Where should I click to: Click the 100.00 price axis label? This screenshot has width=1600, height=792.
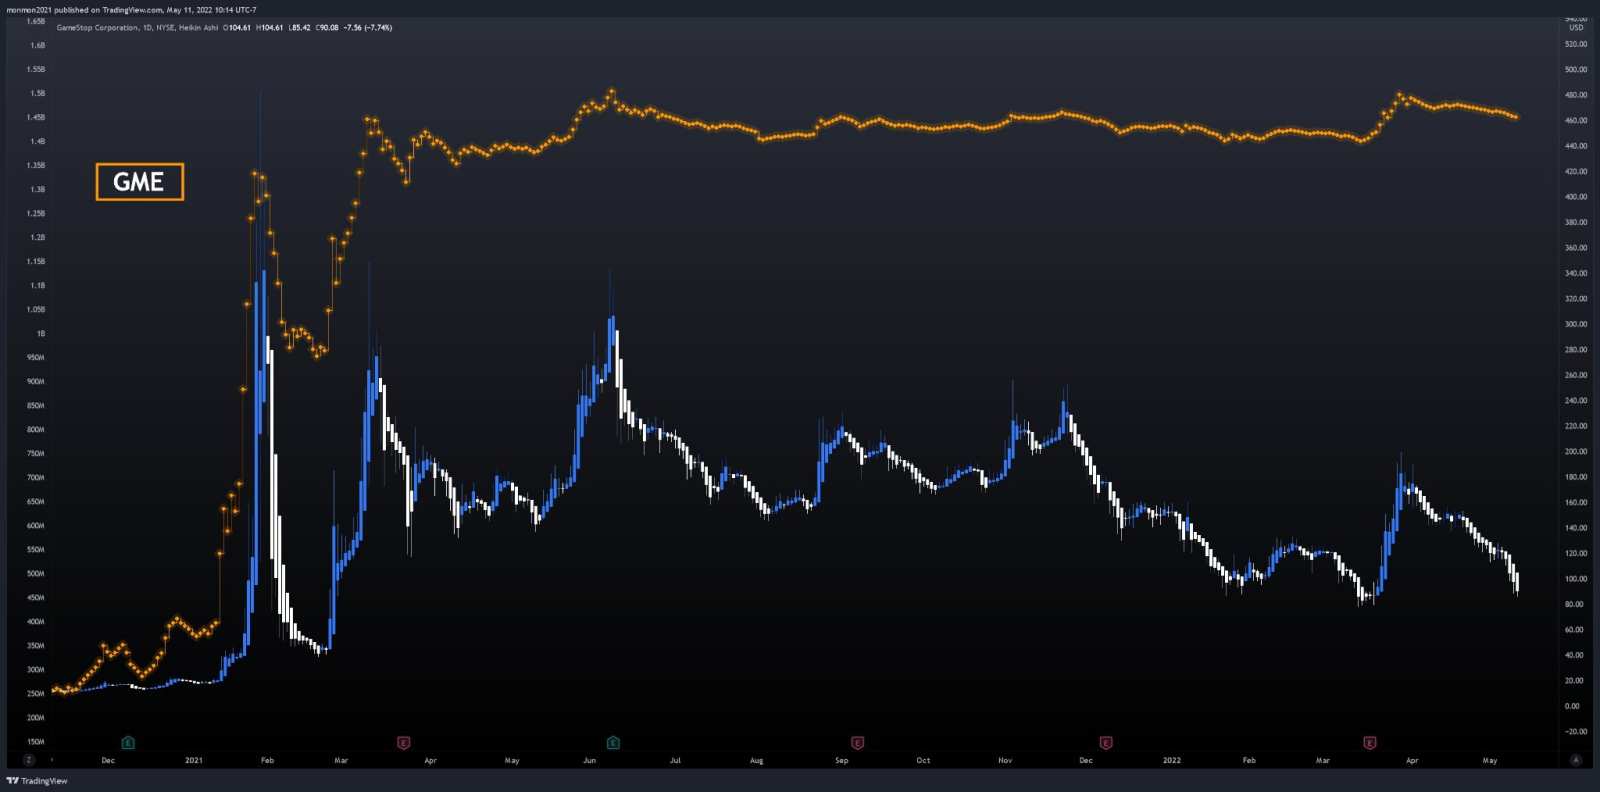[1576, 579]
